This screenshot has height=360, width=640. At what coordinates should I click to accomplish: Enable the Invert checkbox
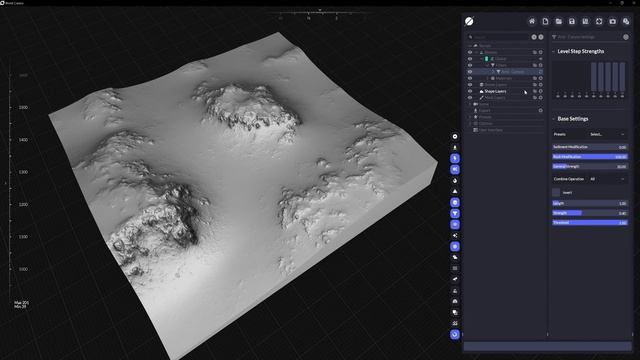click(556, 192)
